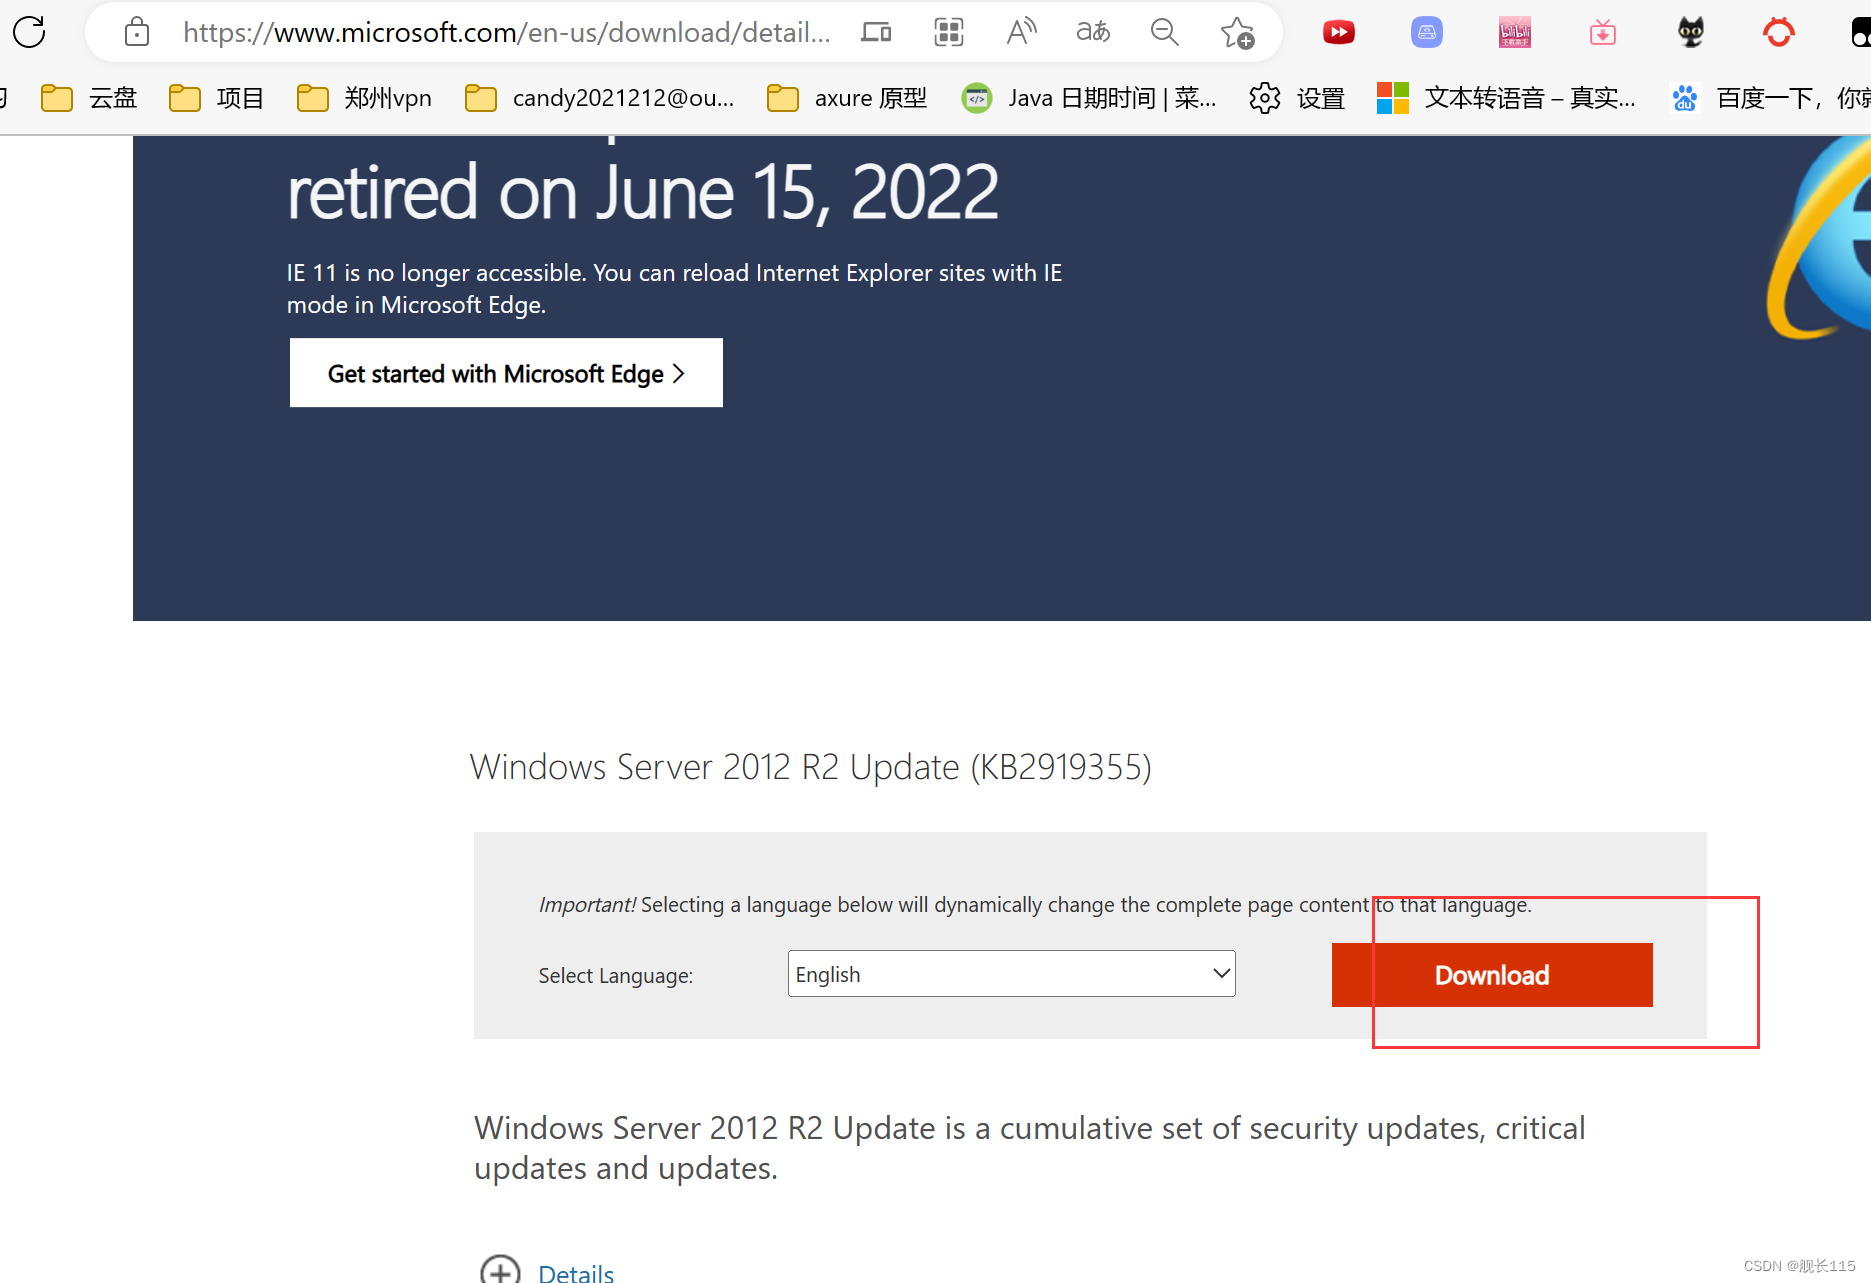Screen dimensions: 1871x1283
Task: Click the zoom out magnifier icon
Action: 1165,32
